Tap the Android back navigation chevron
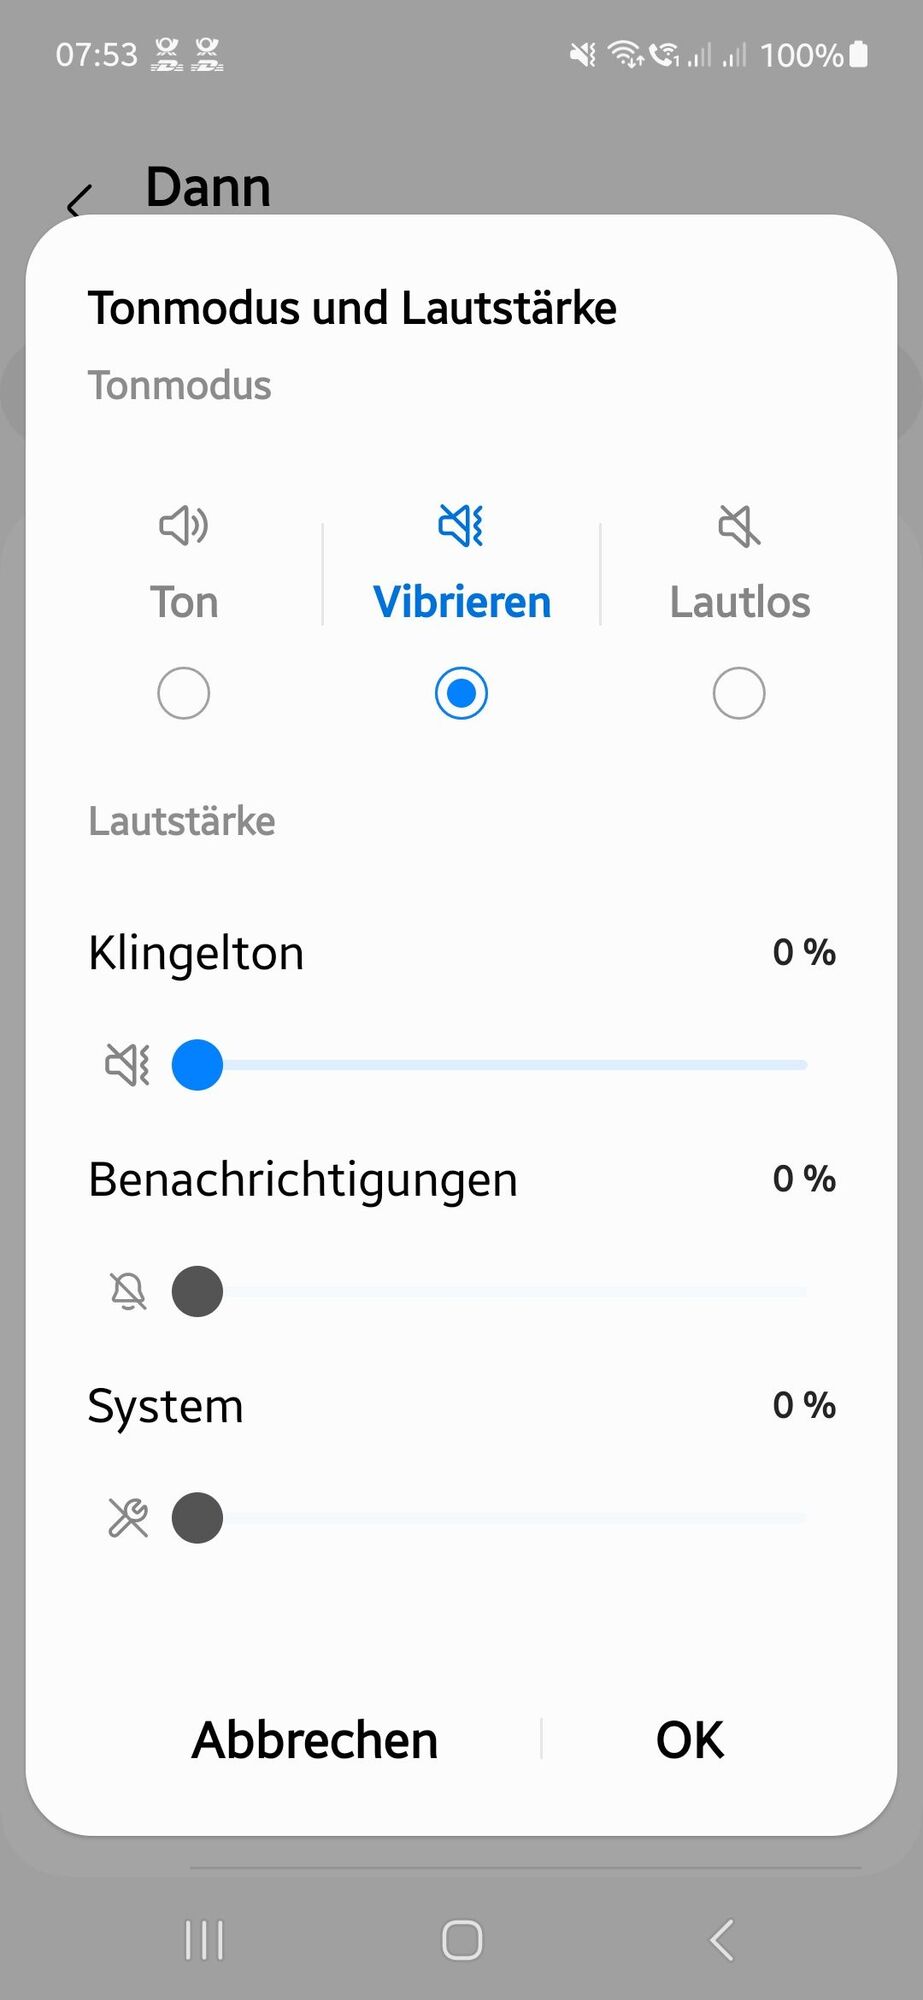923x2000 pixels. tap(721, 1940)
